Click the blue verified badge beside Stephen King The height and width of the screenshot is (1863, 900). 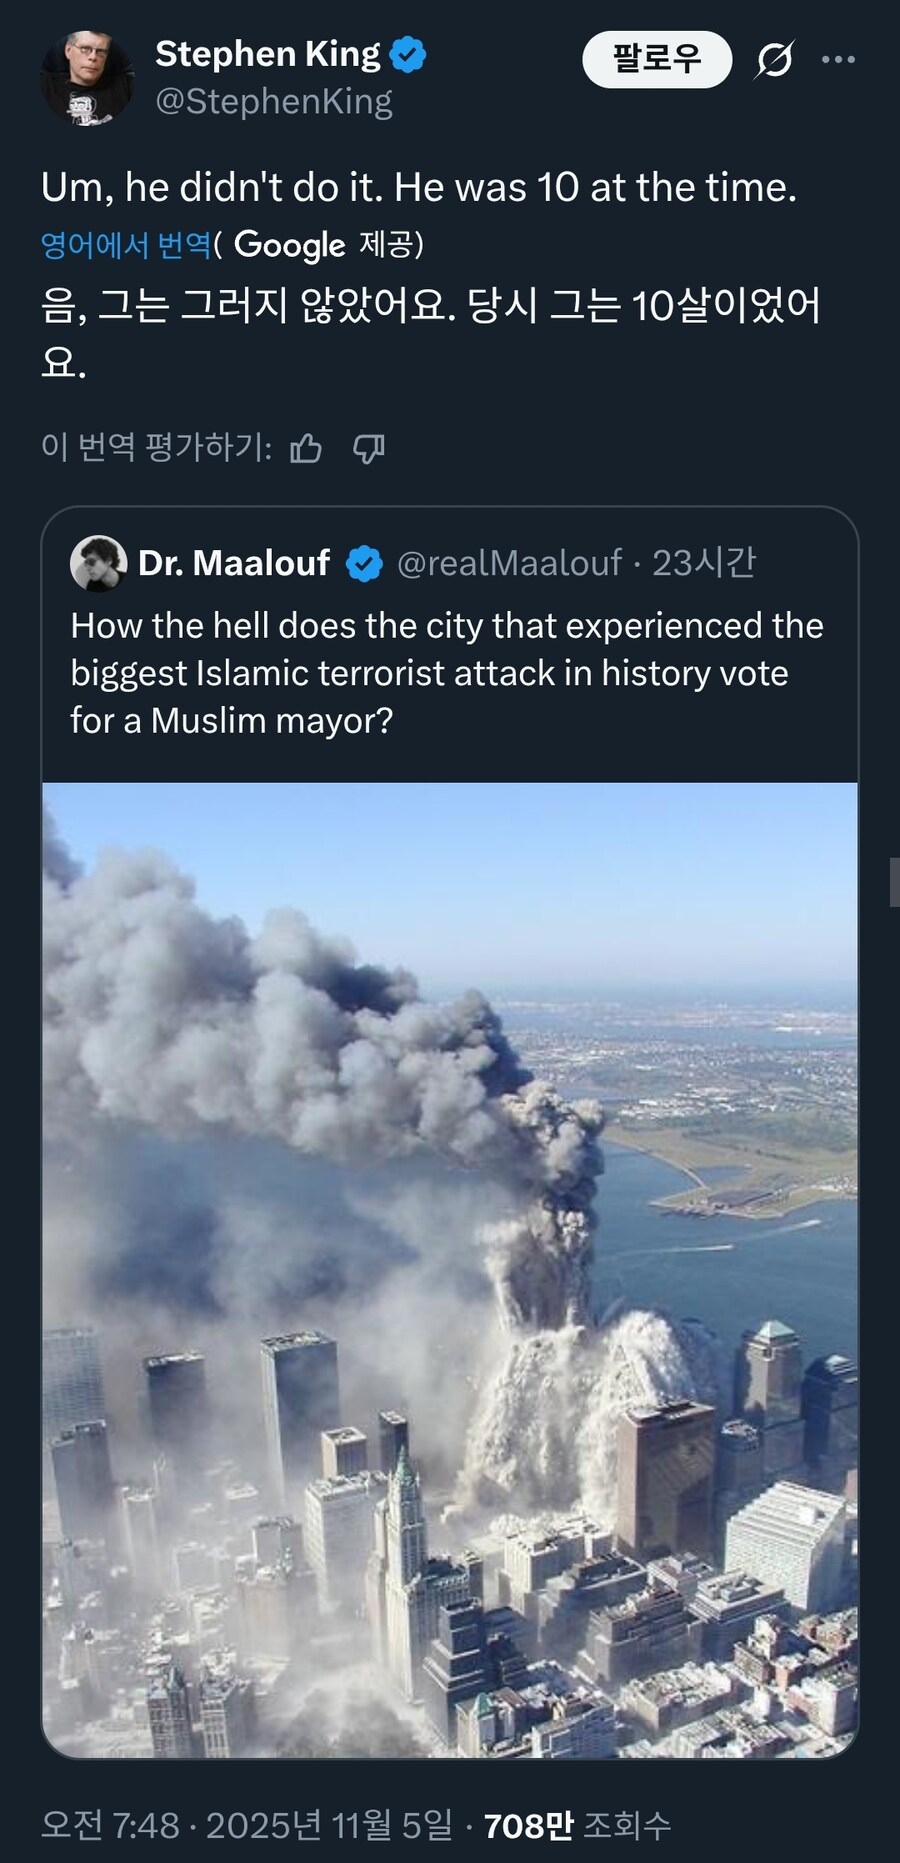(x=408, y=54)
